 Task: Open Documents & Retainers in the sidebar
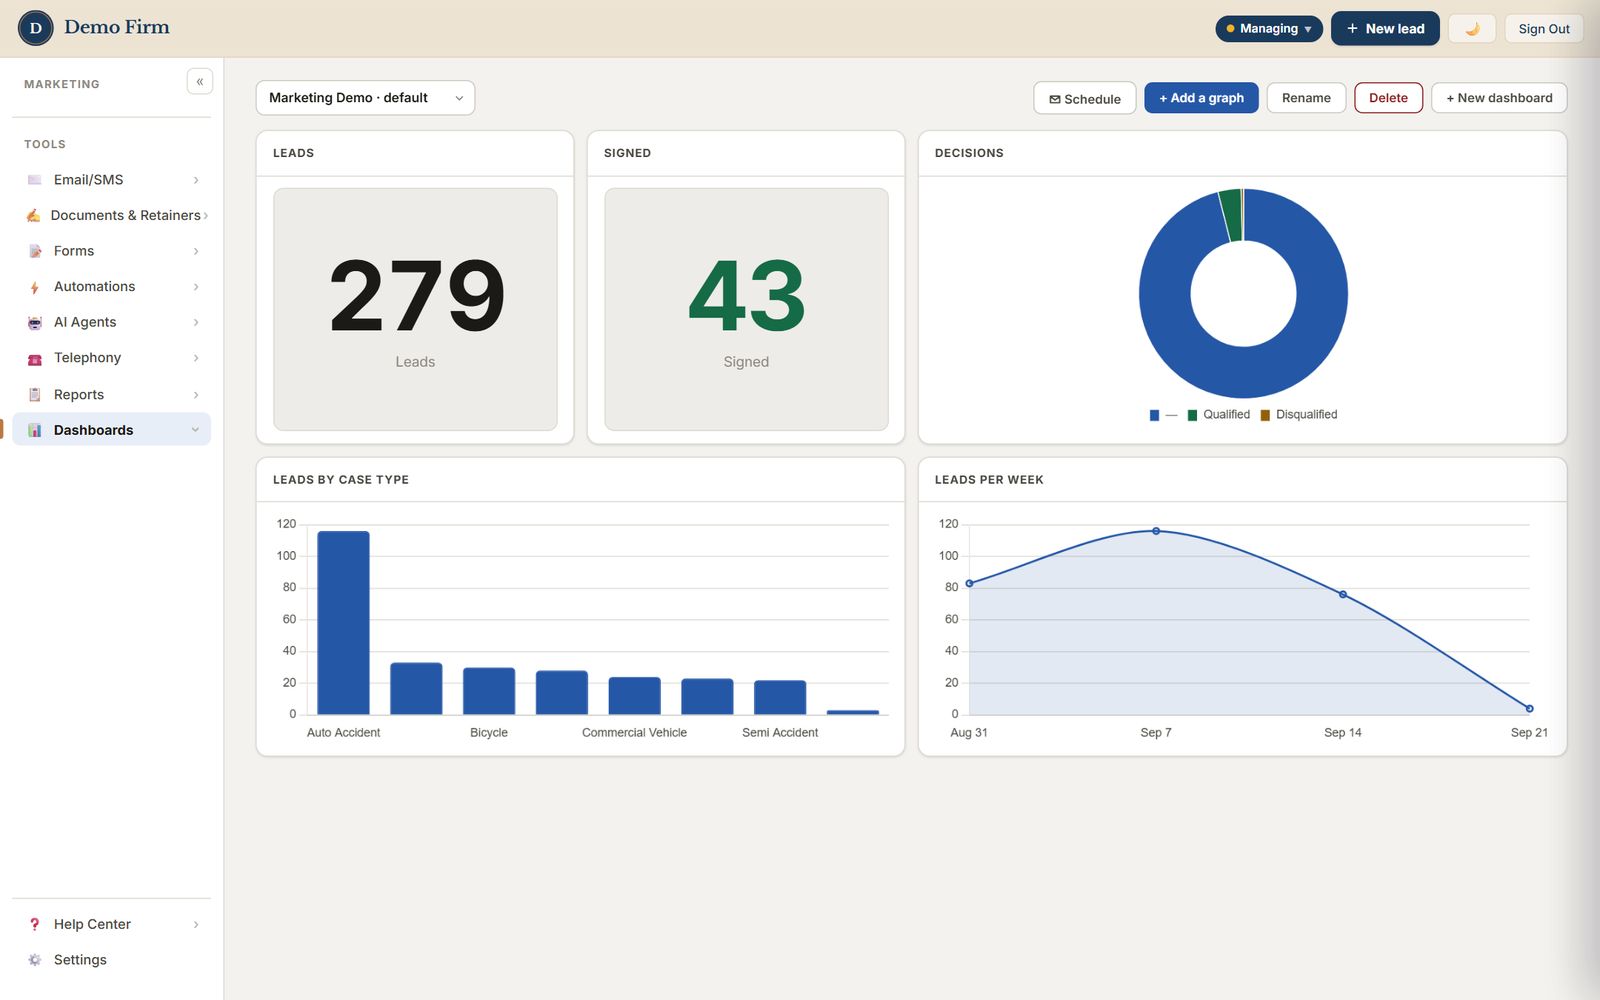click(112, 215)
